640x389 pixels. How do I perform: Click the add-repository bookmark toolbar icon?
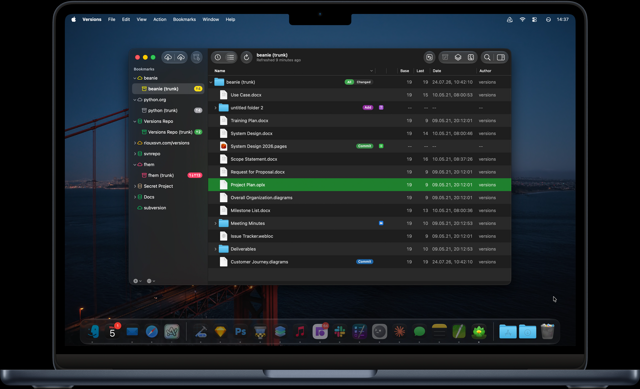197,58
